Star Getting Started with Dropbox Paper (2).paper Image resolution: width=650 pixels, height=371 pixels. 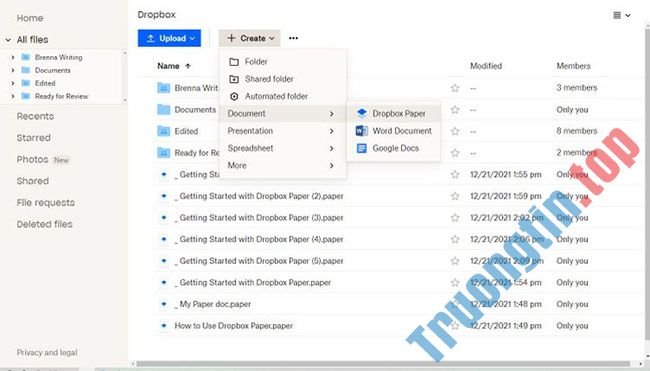pyautogui.click(x=455, y=196)
